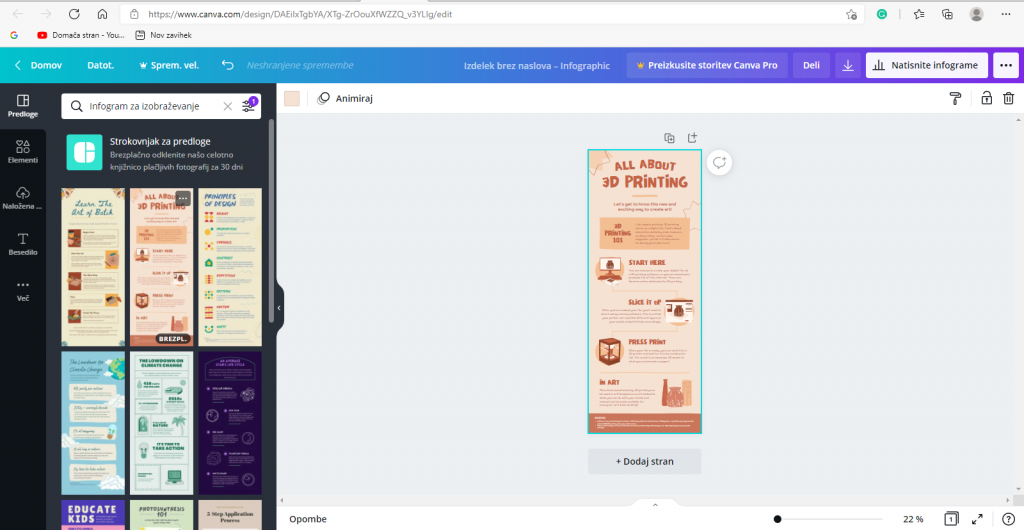The height and width of the screenshot is (530, 1024).
Task: Open the Besedilo text tab
Action: (23, 243)
